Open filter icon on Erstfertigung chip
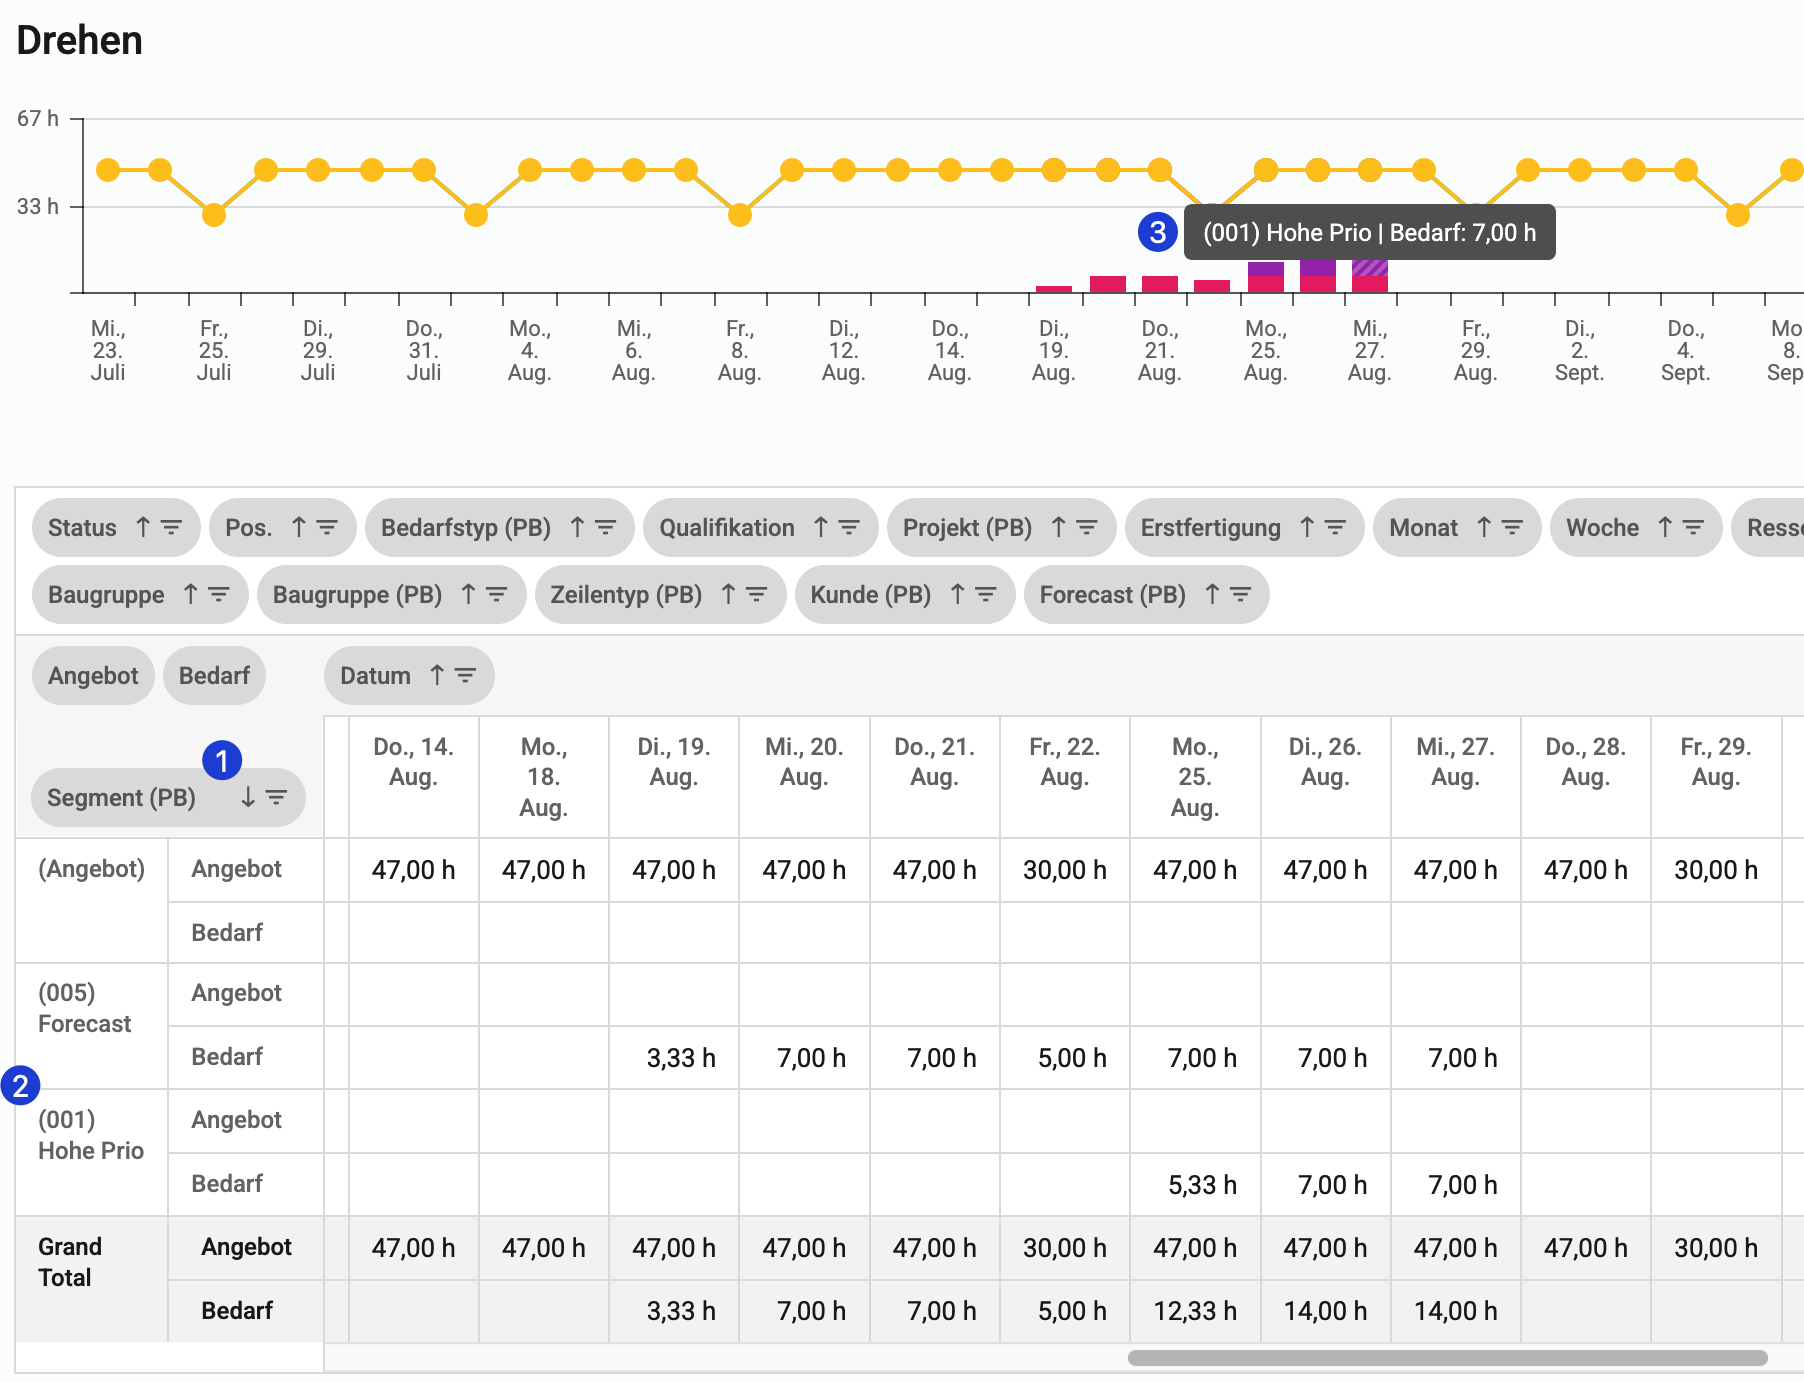The height and width of the screenshot is (1382, 1804). tap(1335, 527)
